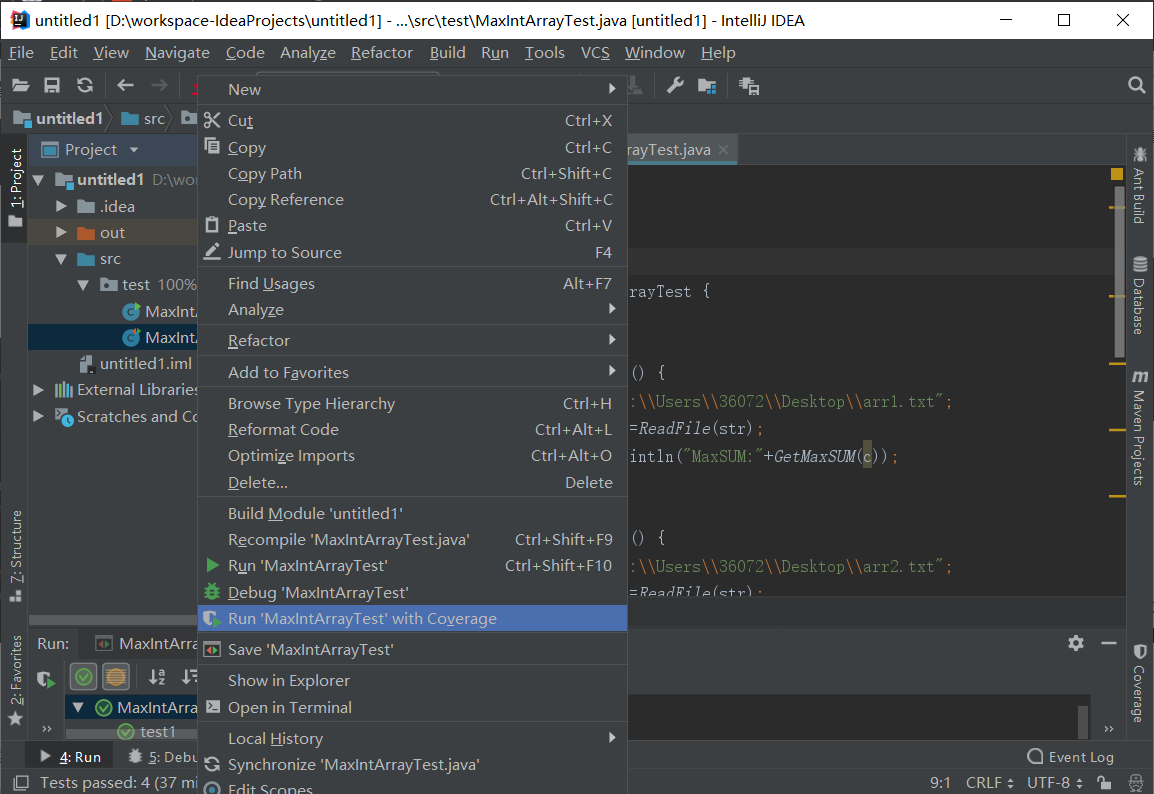Click the Cut scissors icon in context menu

[x=212, y=120]
